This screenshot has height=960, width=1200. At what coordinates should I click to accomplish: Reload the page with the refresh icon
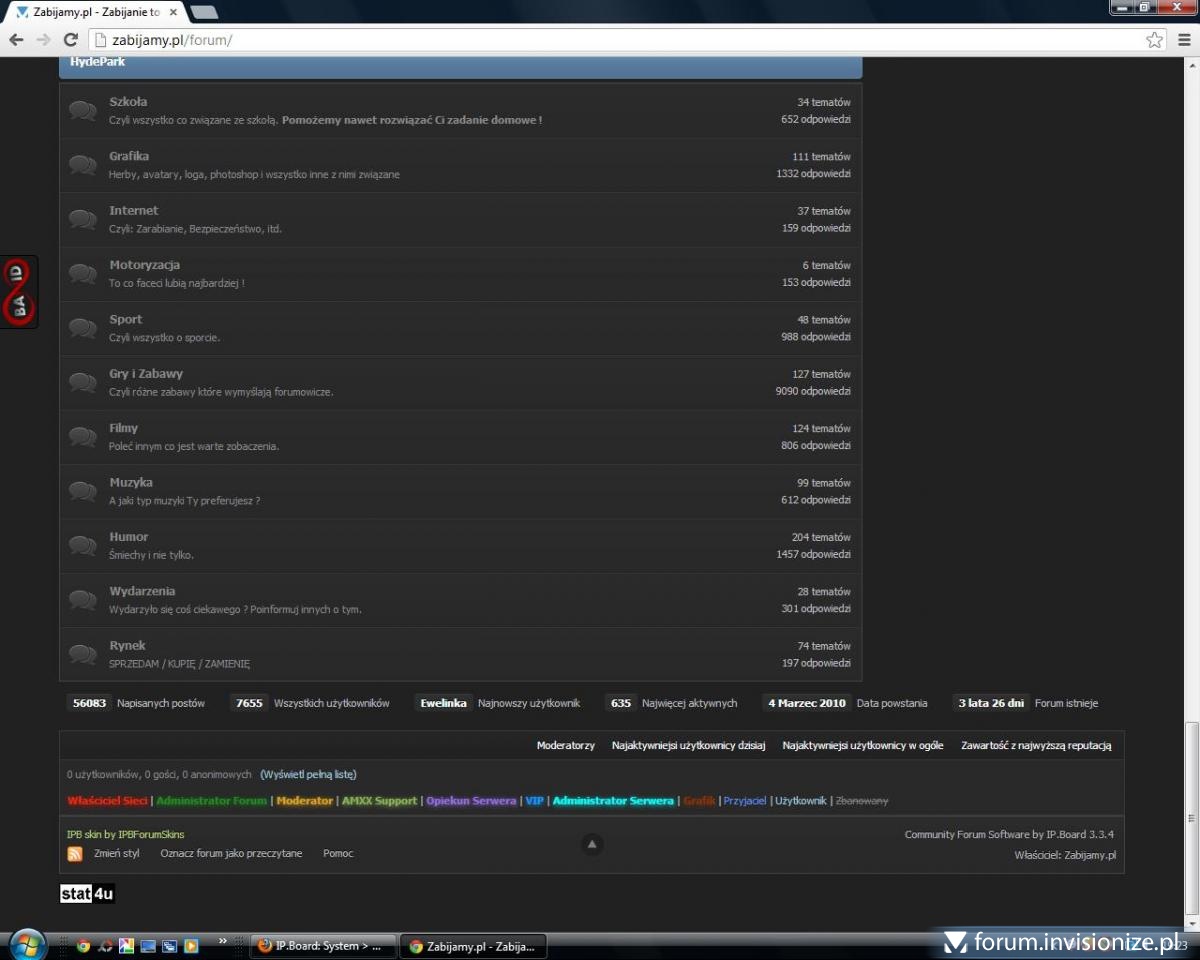click(70, 40)
